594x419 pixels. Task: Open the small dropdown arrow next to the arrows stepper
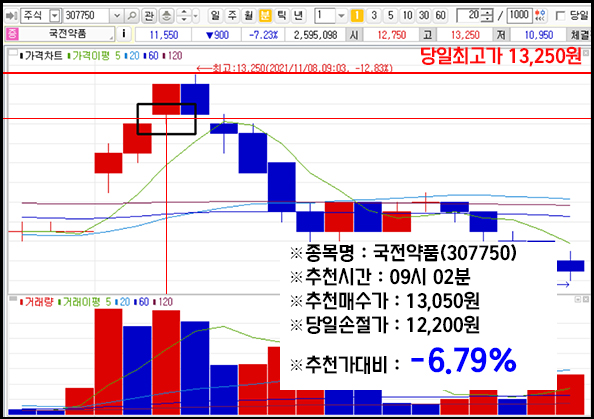point(195,16)
